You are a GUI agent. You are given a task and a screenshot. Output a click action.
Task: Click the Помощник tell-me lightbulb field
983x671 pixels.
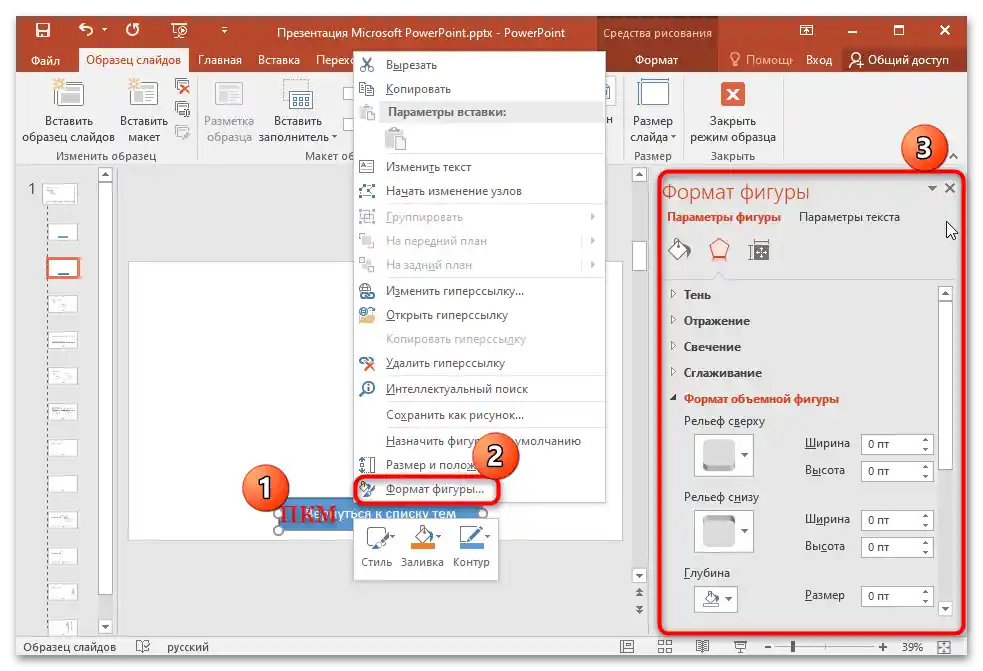(x=762, y=60)
